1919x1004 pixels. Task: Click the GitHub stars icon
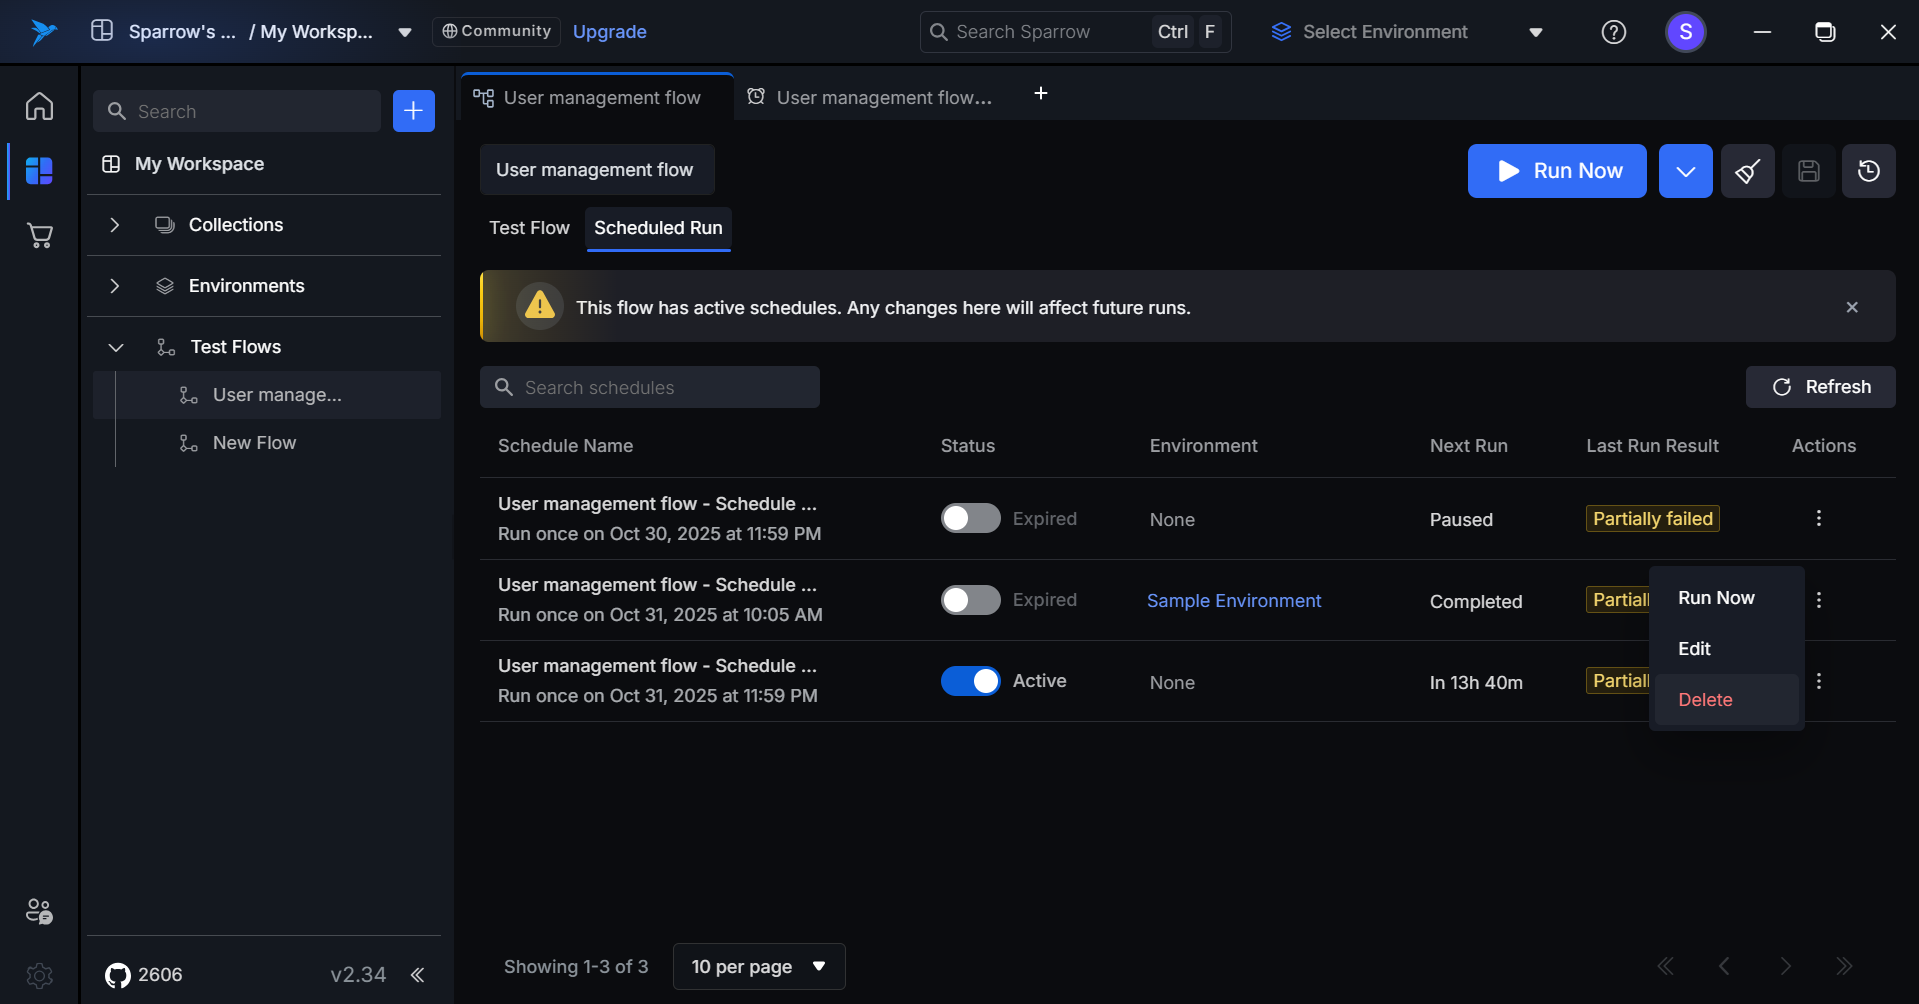click(x=118, y=975)
